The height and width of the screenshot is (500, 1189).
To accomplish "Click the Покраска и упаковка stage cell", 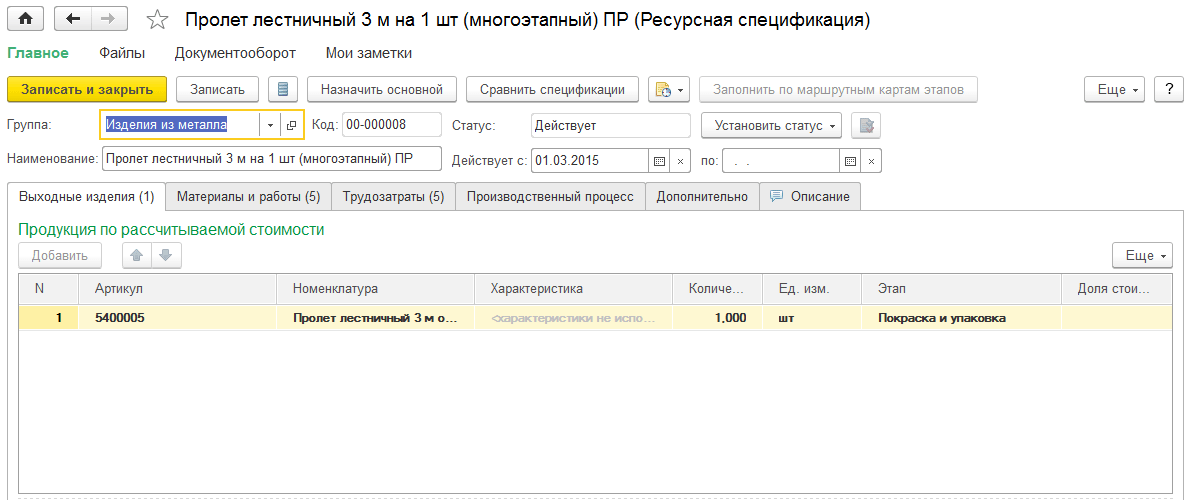I will [x=961, y=319].
